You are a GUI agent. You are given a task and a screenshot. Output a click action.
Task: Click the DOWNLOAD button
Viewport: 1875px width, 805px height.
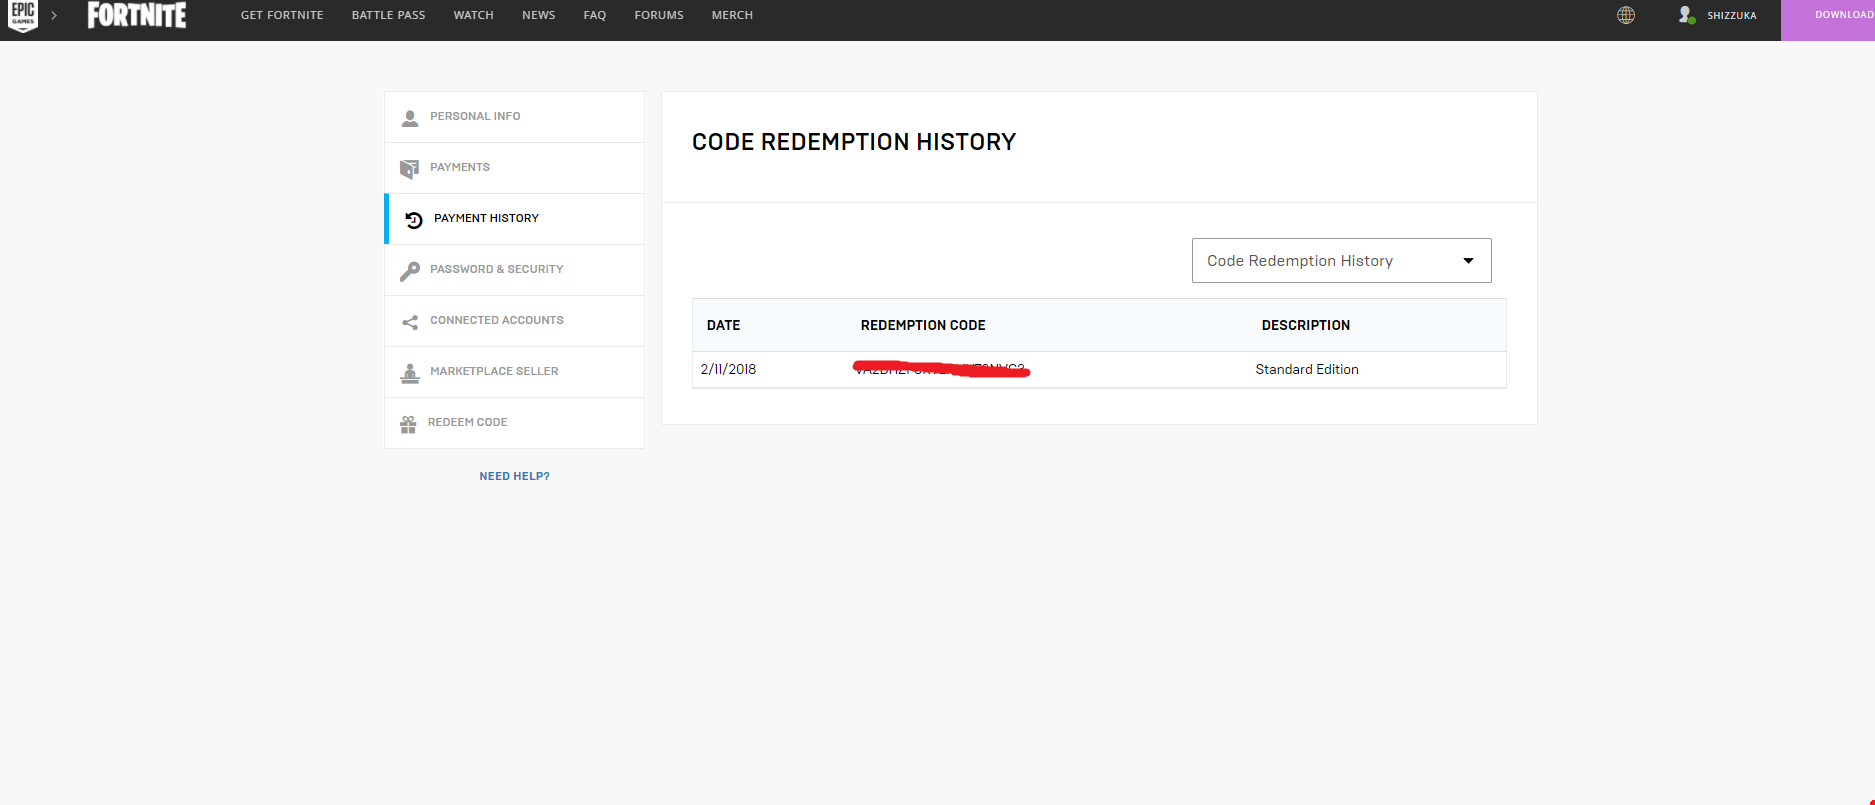point(1828,20)
